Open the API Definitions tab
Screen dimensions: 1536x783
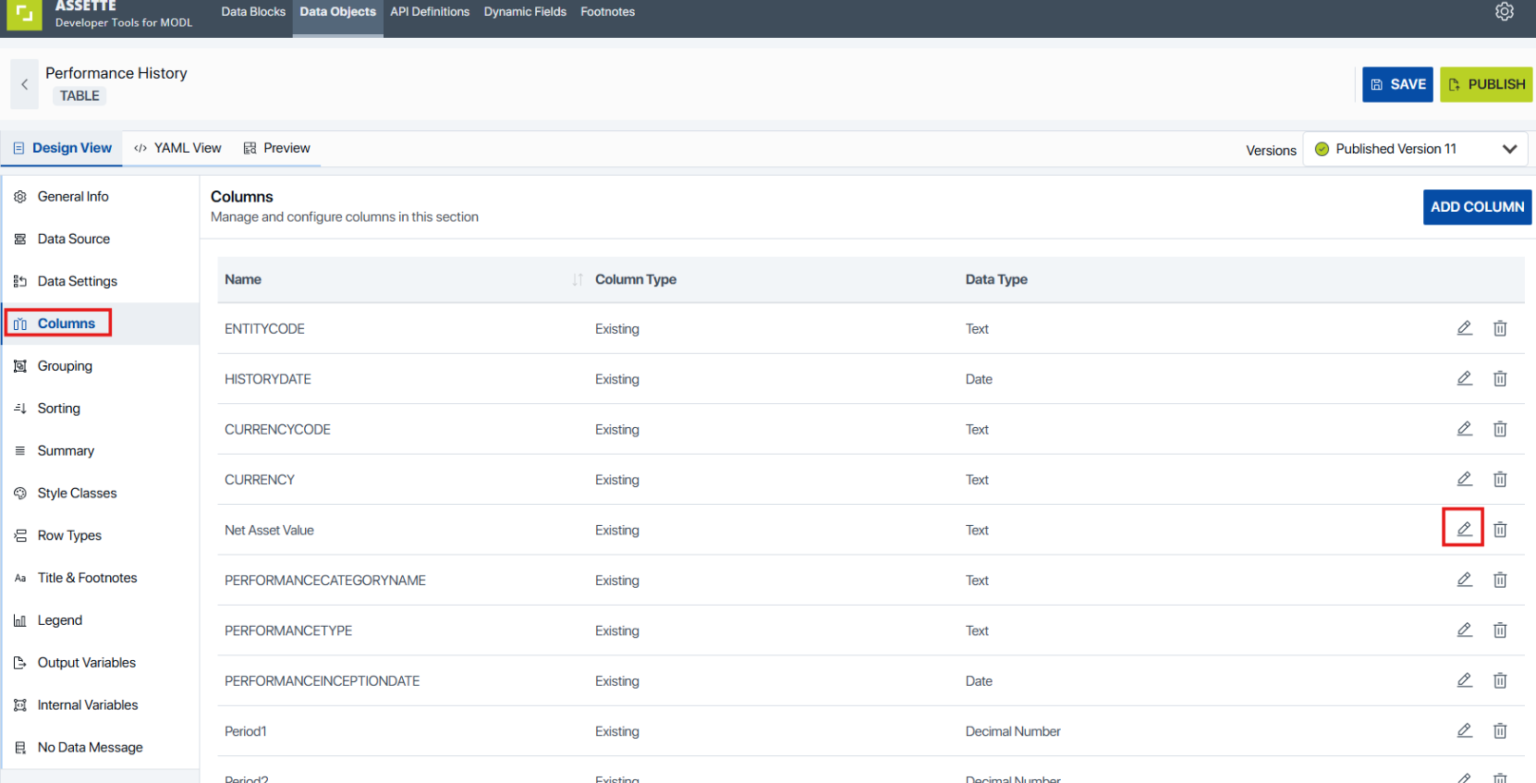430,12
